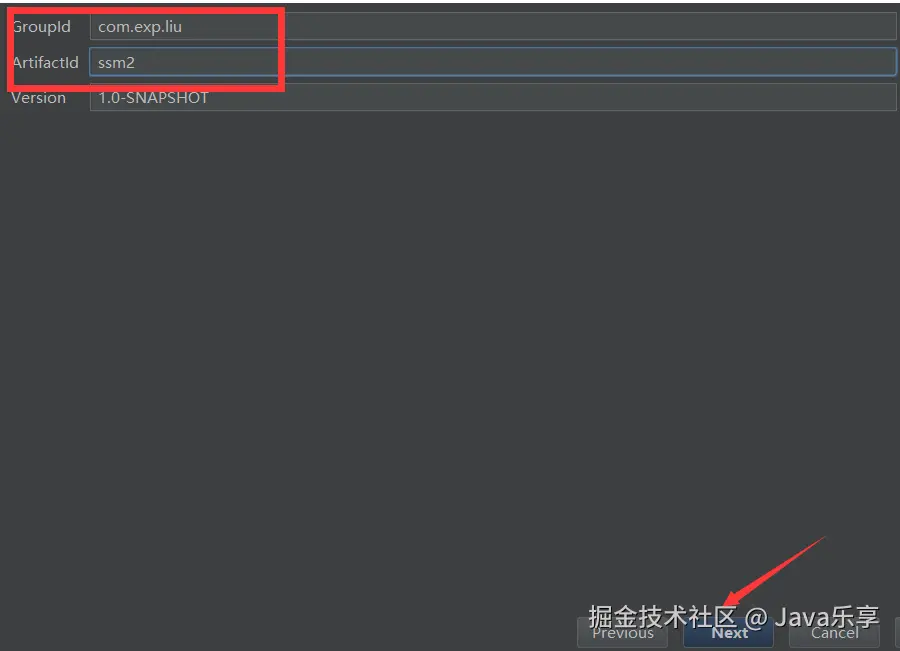Focus the Version input field
Viewport: 900px width, 651px height.
point(493,98)
